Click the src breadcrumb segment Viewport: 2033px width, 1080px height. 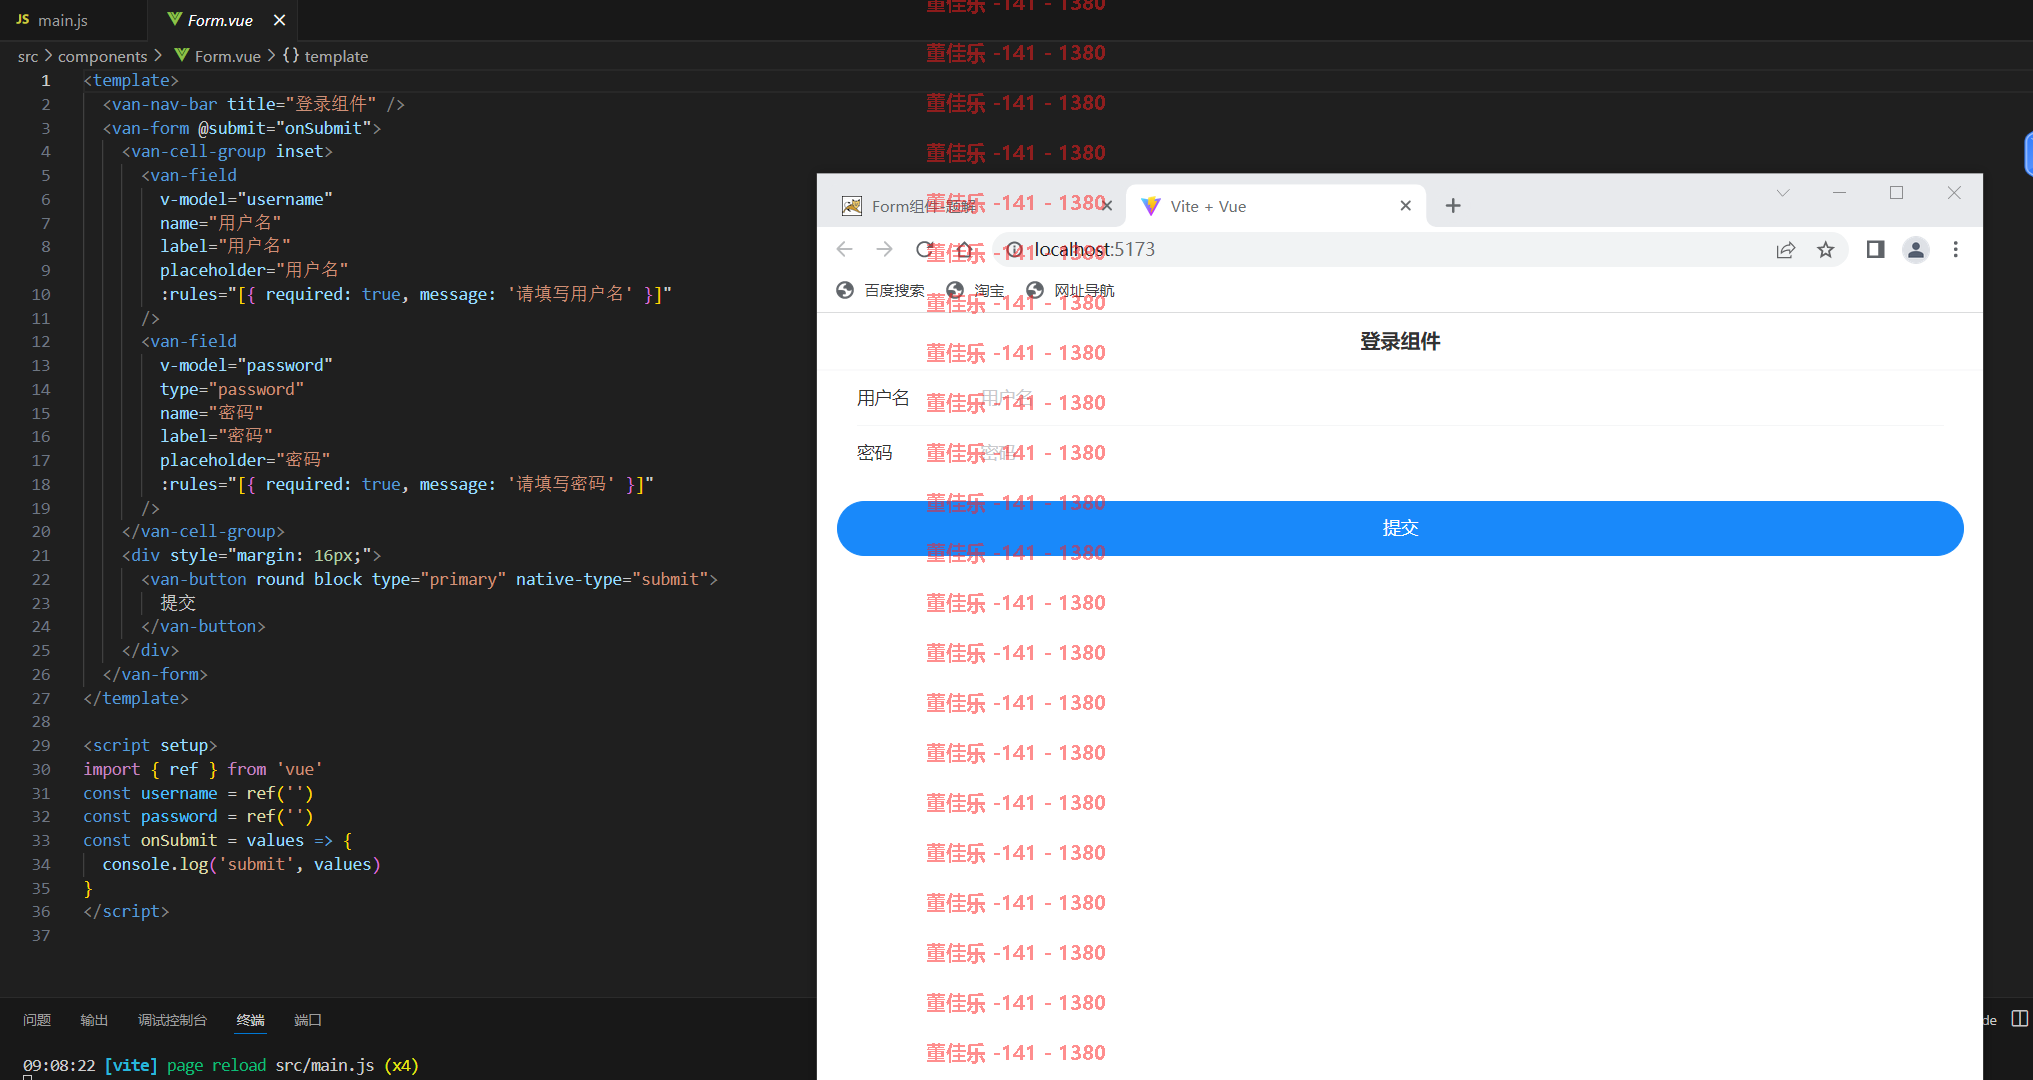(28, 56)
